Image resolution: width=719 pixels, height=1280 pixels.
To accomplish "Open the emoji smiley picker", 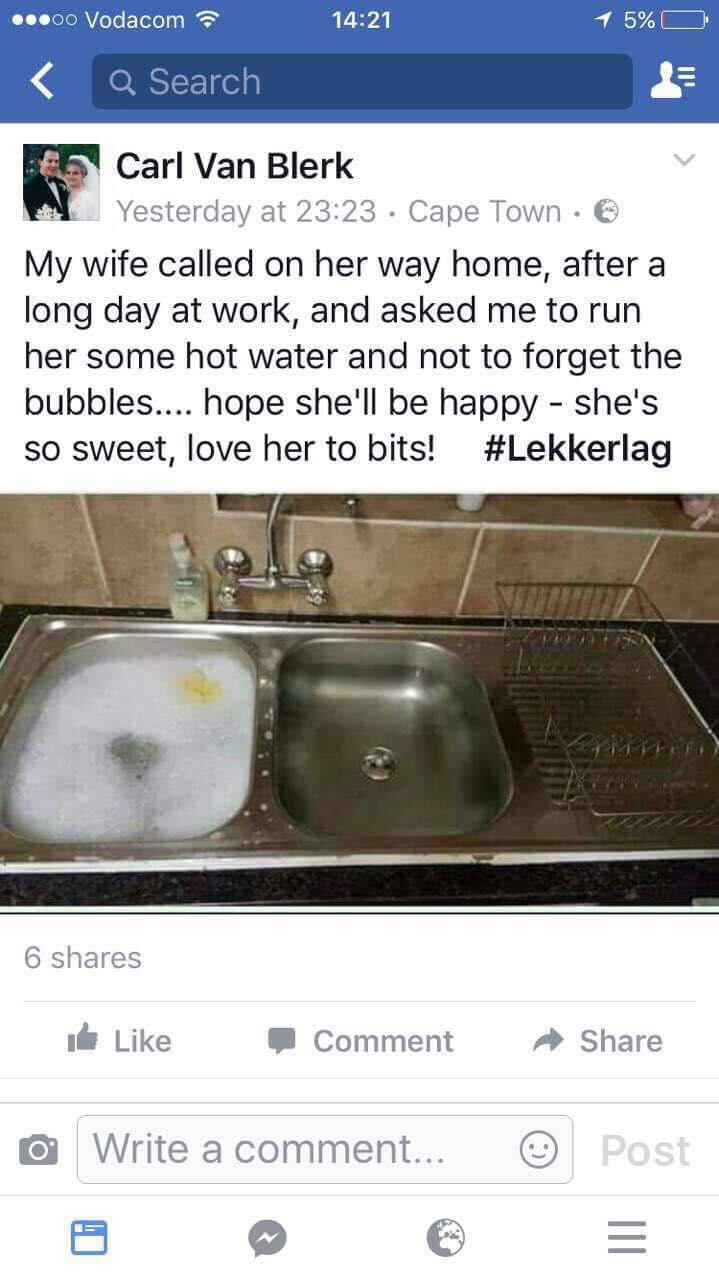I will (537, 1150).
